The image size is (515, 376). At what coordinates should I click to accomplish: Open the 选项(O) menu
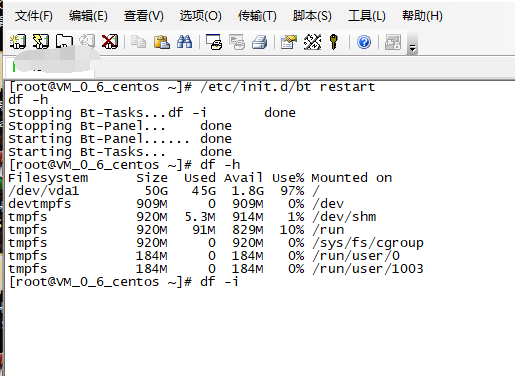(x=200, y=16)
